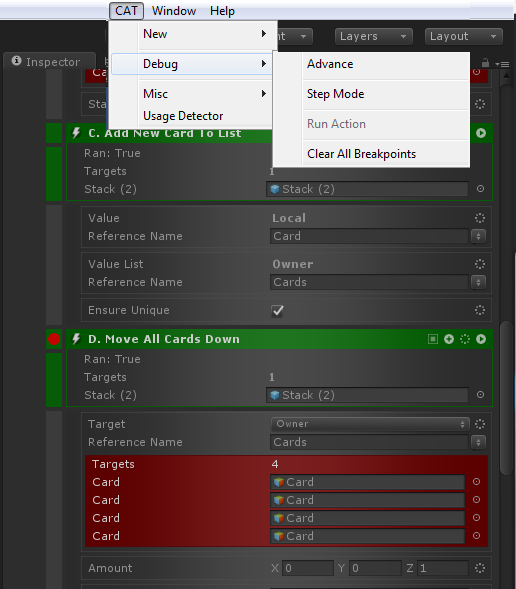Click the plus icon on Move All Cards Down header

click(x=449, y=339)
